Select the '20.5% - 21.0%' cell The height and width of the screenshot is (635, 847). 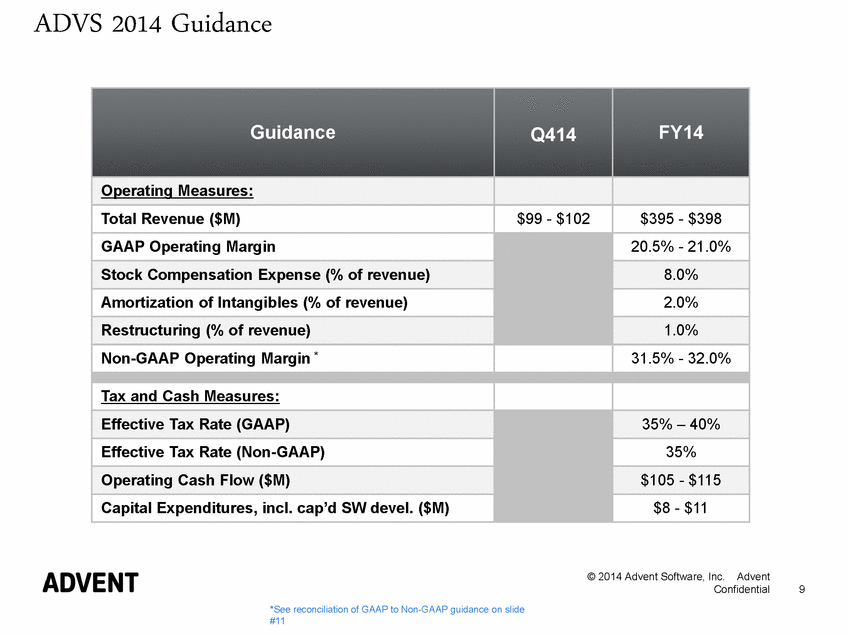click(681, 247)
